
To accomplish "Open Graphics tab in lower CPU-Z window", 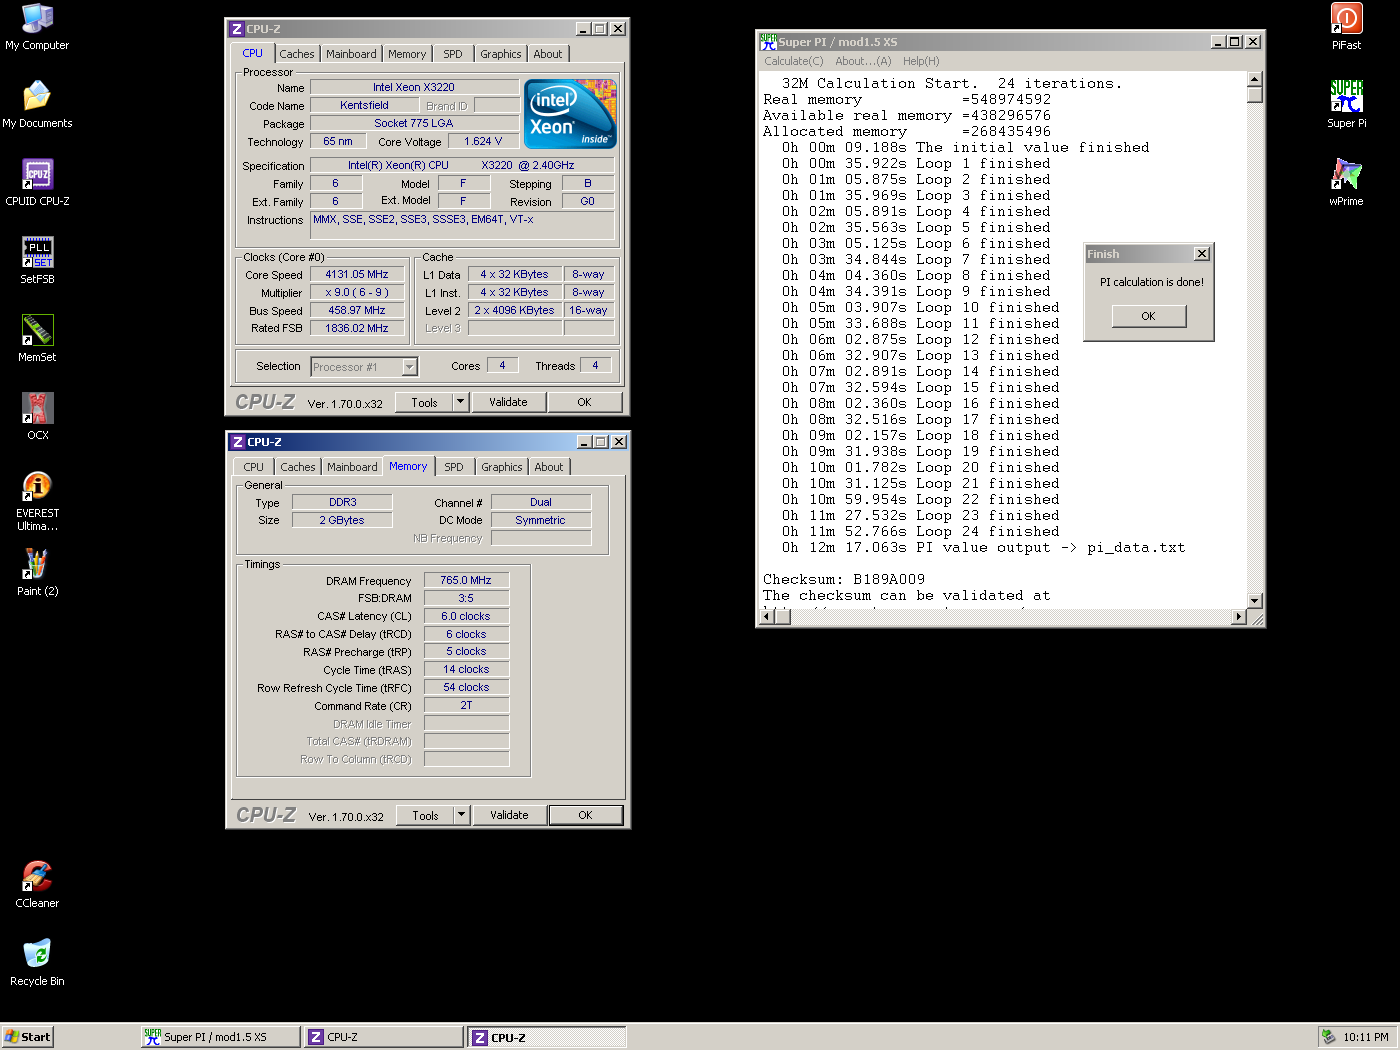I will tap(501, 467).
